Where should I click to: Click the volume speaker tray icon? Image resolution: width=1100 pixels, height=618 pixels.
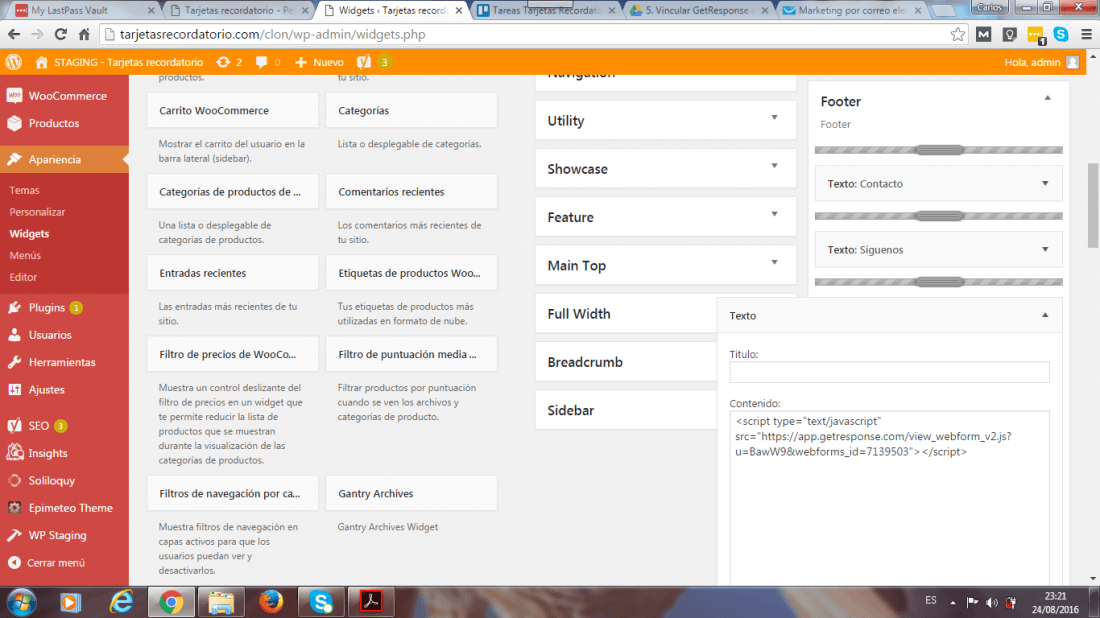[991, 602]
